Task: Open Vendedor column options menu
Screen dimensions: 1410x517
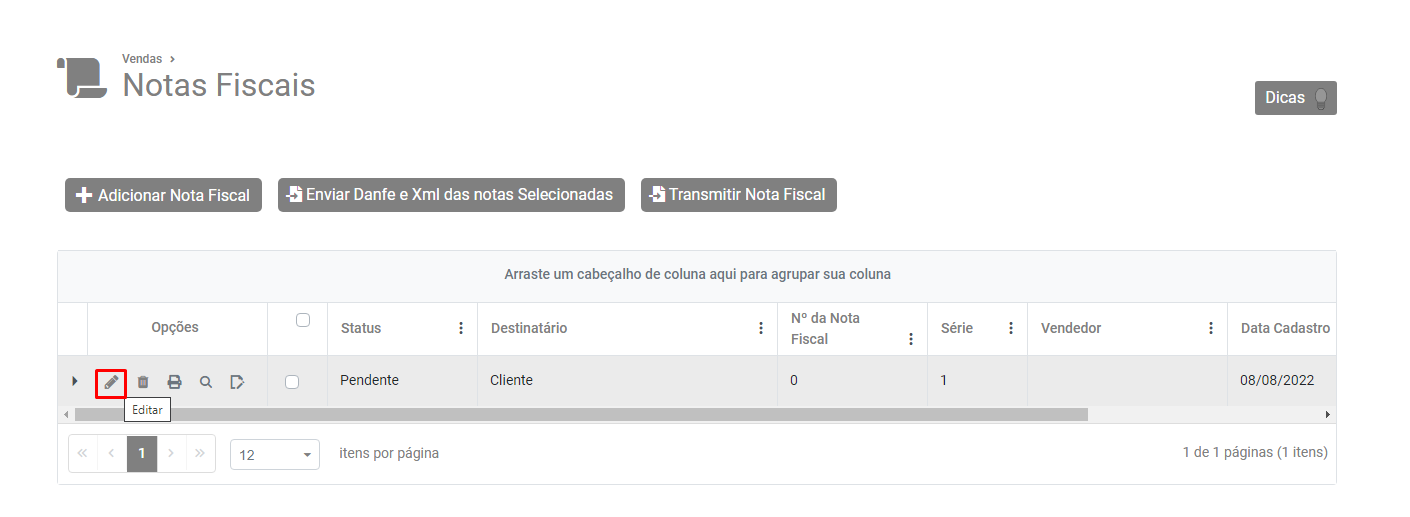Action: [x=1211, y=328]
